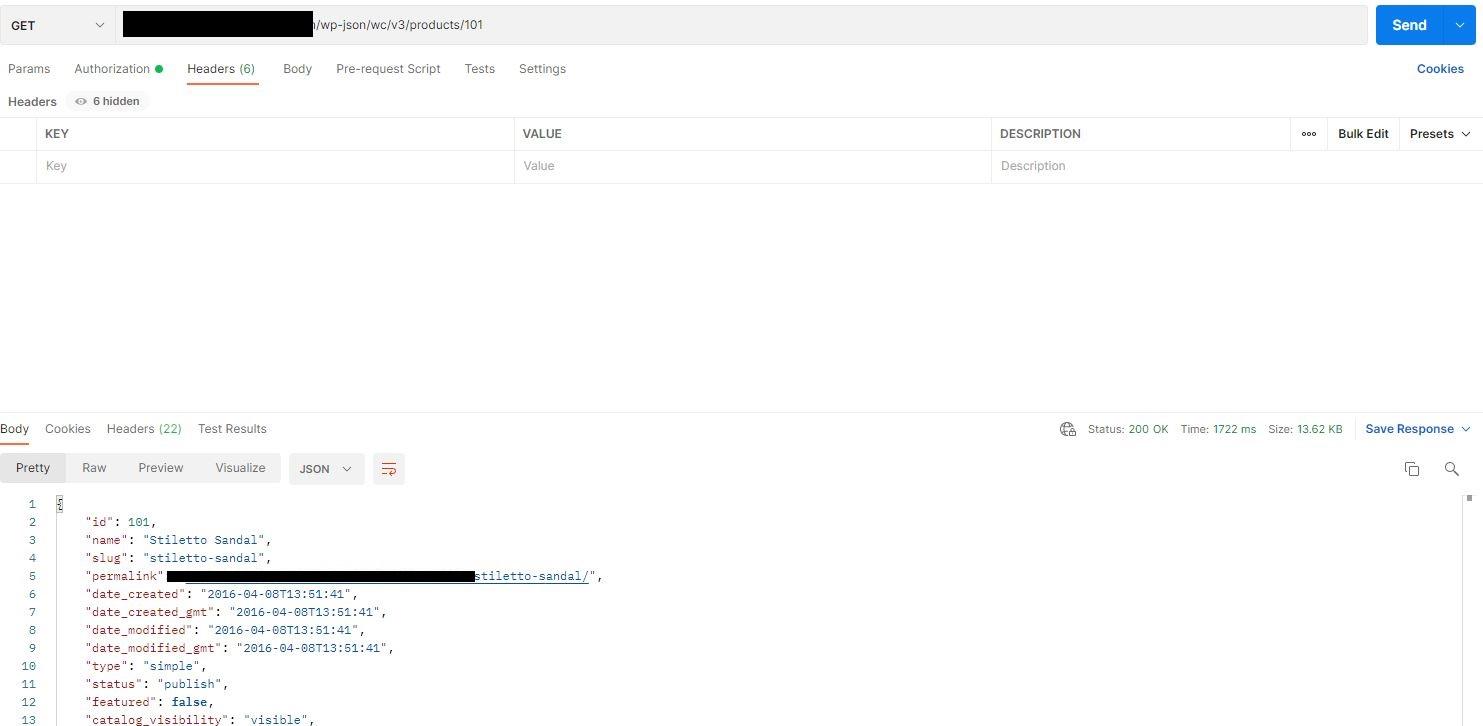This screenshot has width=1483, height=726.
Task: Expand the Send button dropdown arrow
Action: click(x=1459, y=25)
